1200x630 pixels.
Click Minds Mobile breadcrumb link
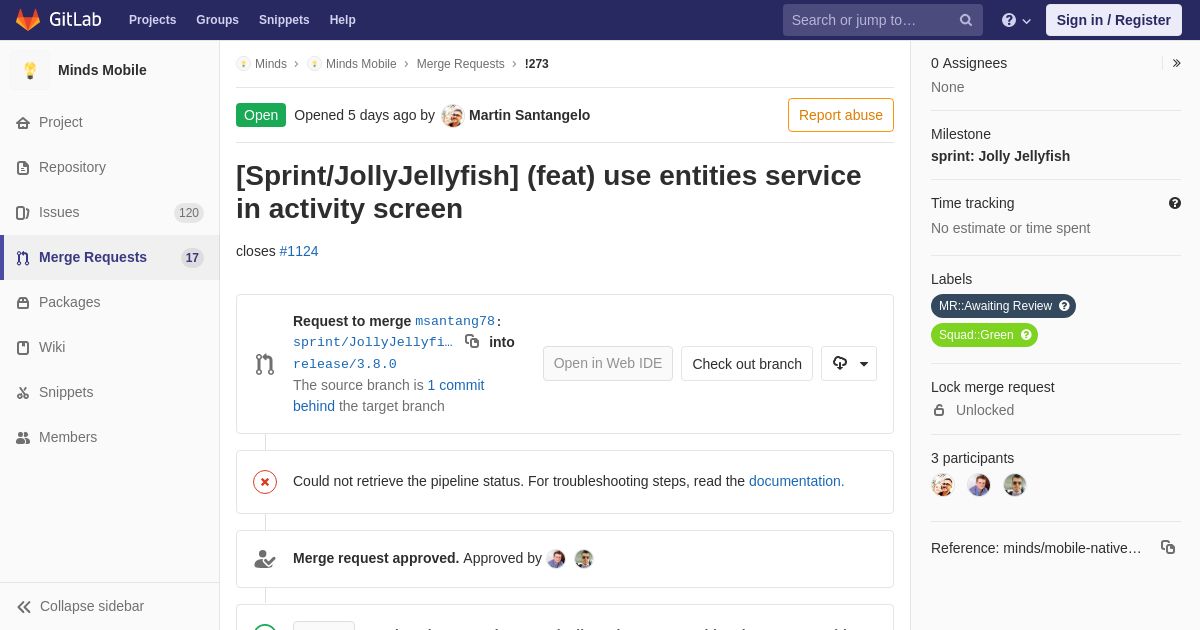coord(361,64)
